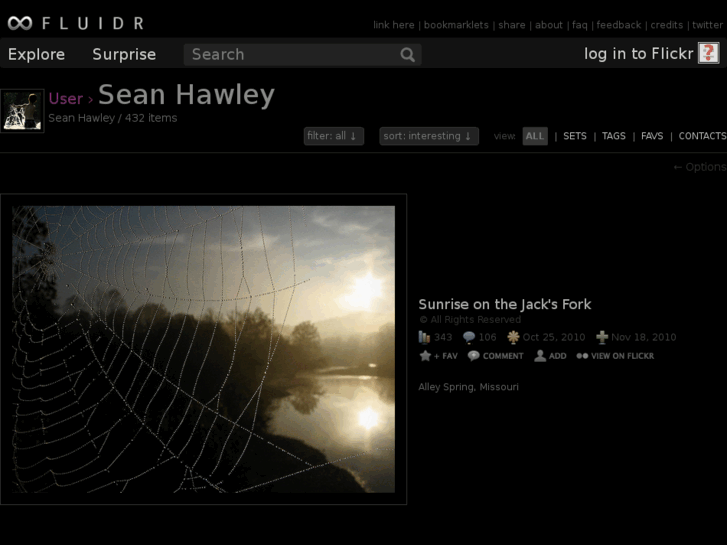Click the comments bubble icon showing 106
This screenshot has width=727, height=545.
click(469, 337)
